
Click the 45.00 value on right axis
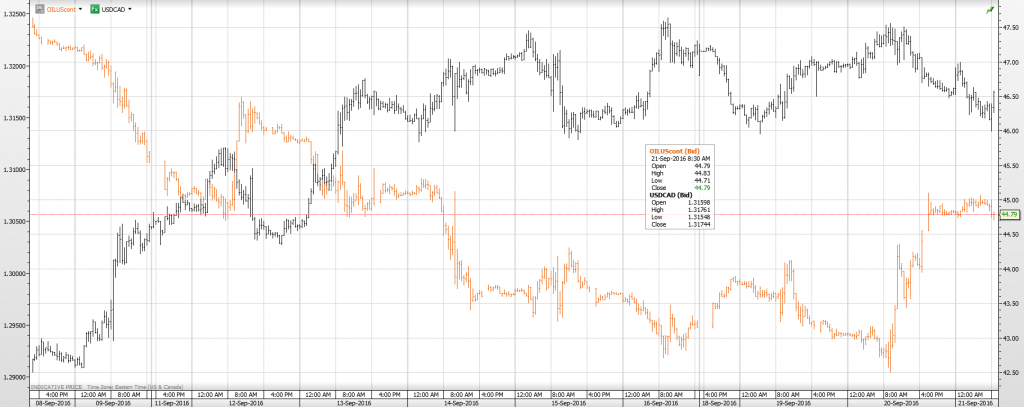coord(1009,200)
